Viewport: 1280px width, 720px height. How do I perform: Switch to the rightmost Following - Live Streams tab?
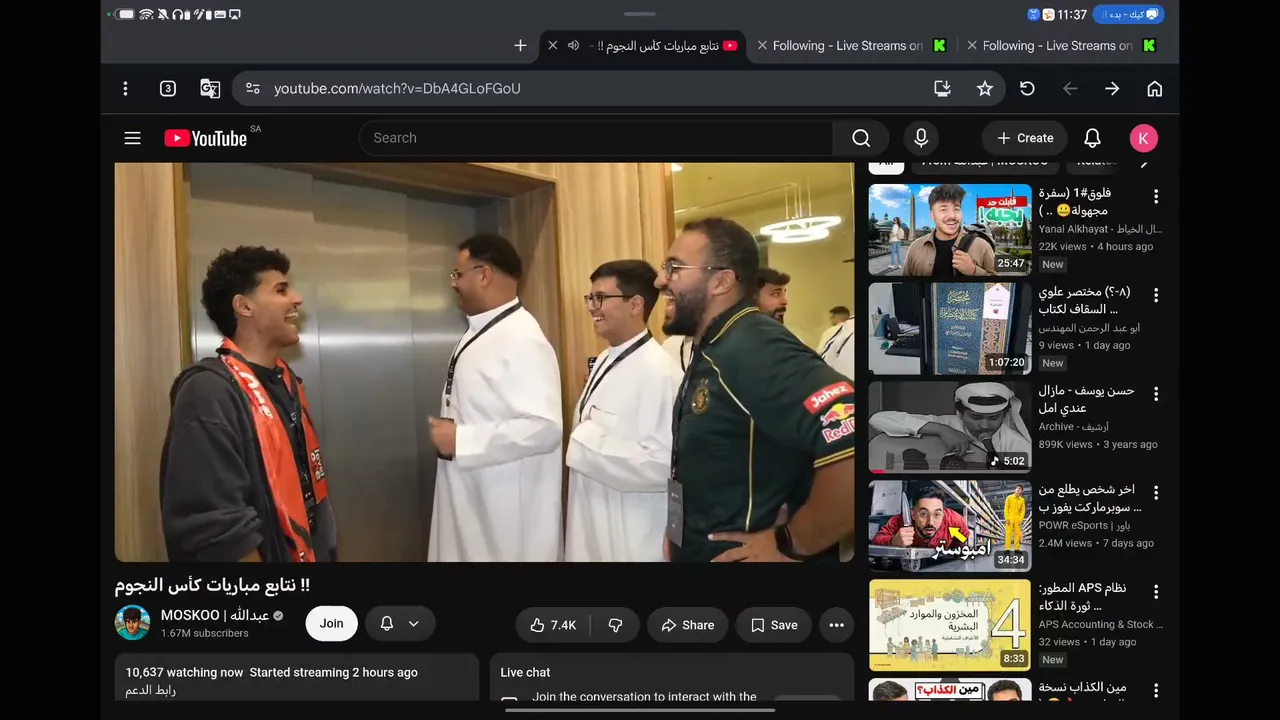click(x=1062, y=46)
